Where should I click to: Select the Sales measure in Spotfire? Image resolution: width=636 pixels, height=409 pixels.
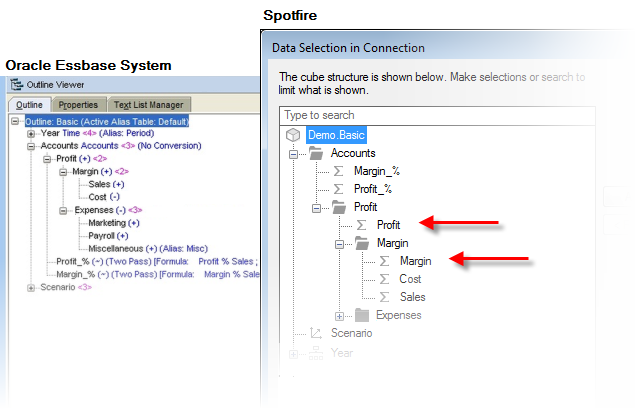pos(413,297)
